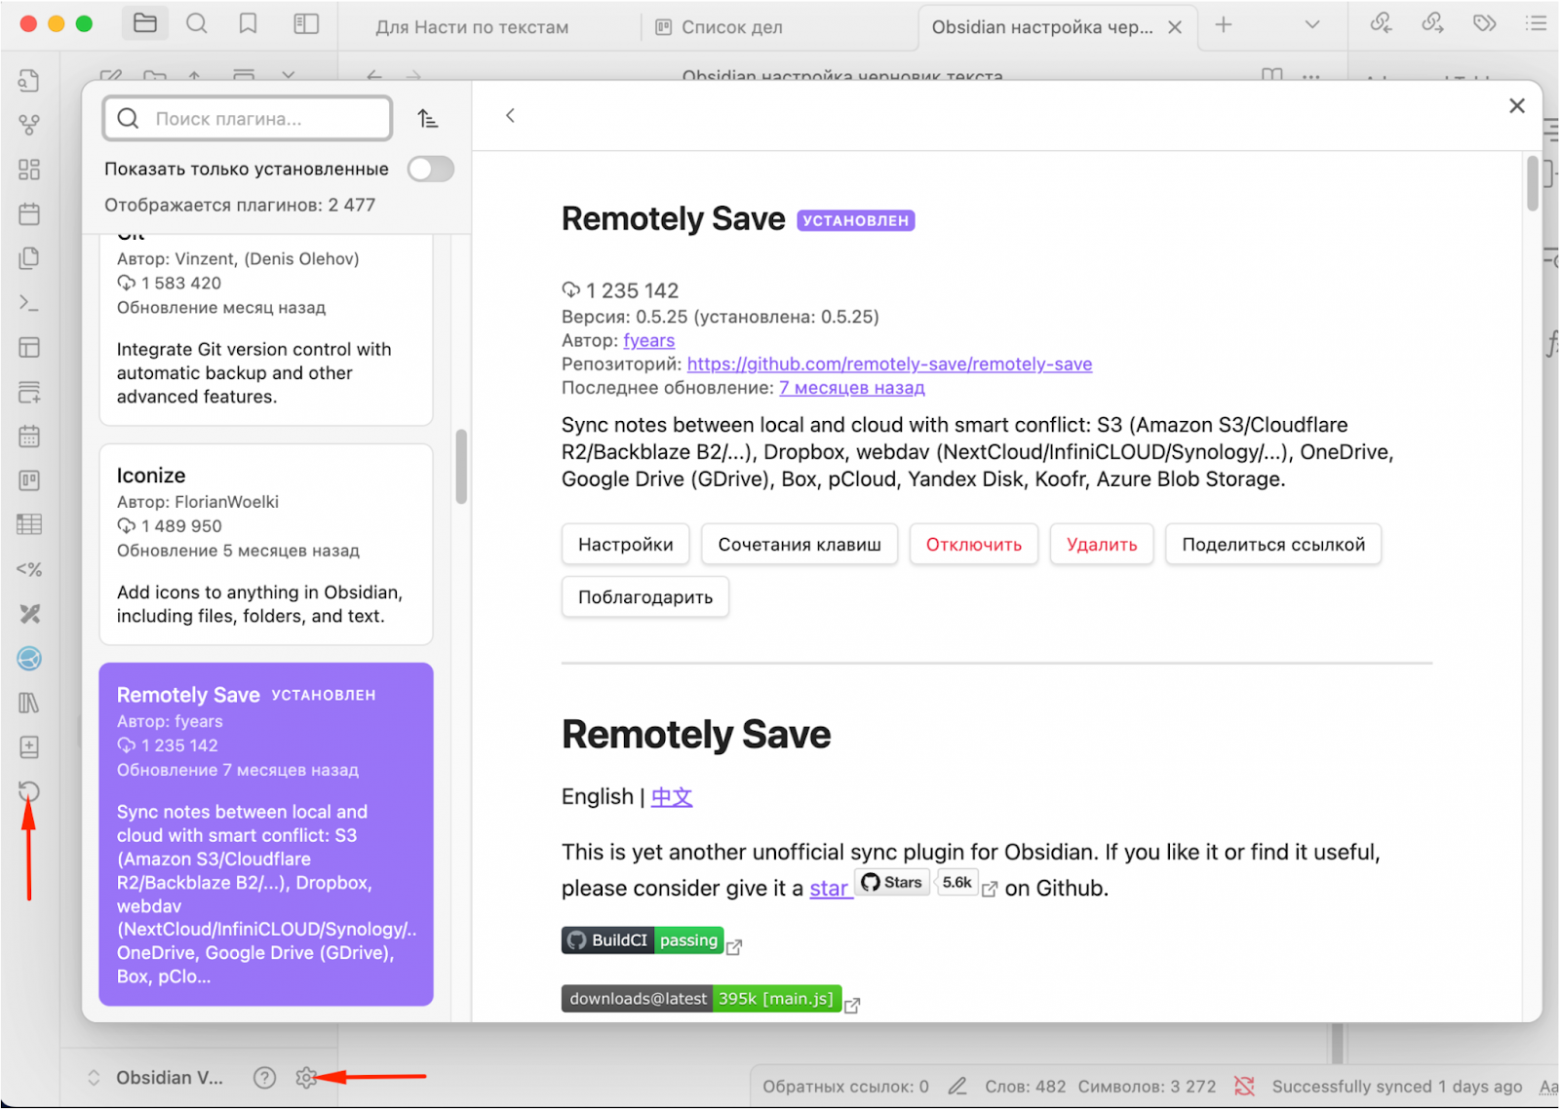Click the pencil editing mode icon
This screenshot has height=1109, width=1560.
[x=957, y=1086]
